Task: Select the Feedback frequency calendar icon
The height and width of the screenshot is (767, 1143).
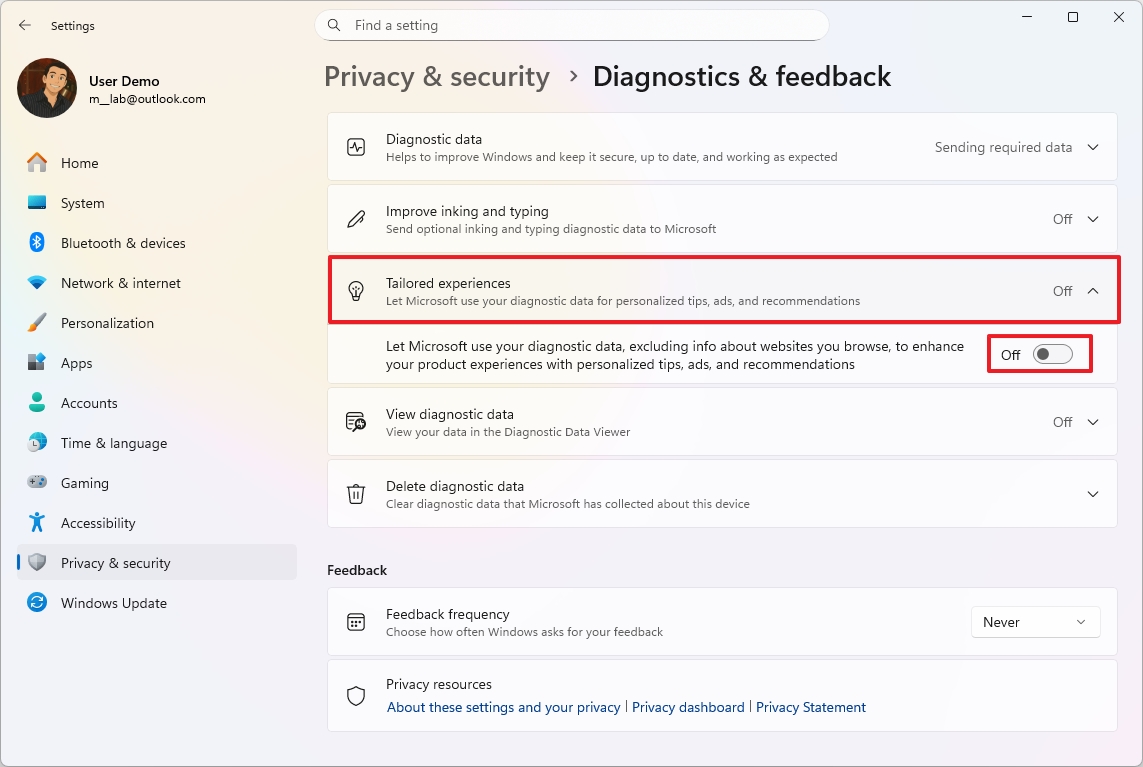Action: pos(355,621)
